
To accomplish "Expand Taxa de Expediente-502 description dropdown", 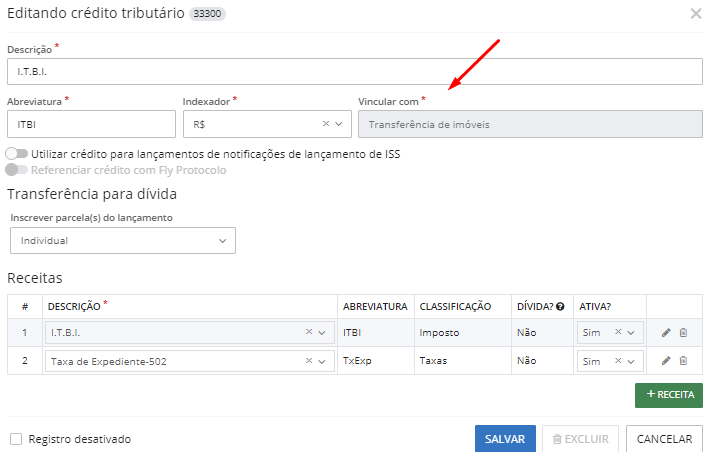I will pos(322,361).
